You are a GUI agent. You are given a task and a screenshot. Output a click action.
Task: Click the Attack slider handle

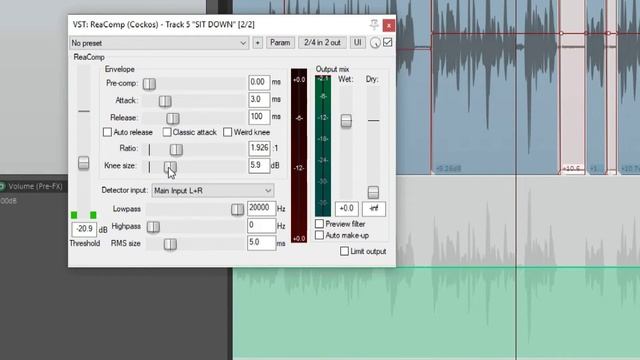pyautogui.click(x=165, y=101)
